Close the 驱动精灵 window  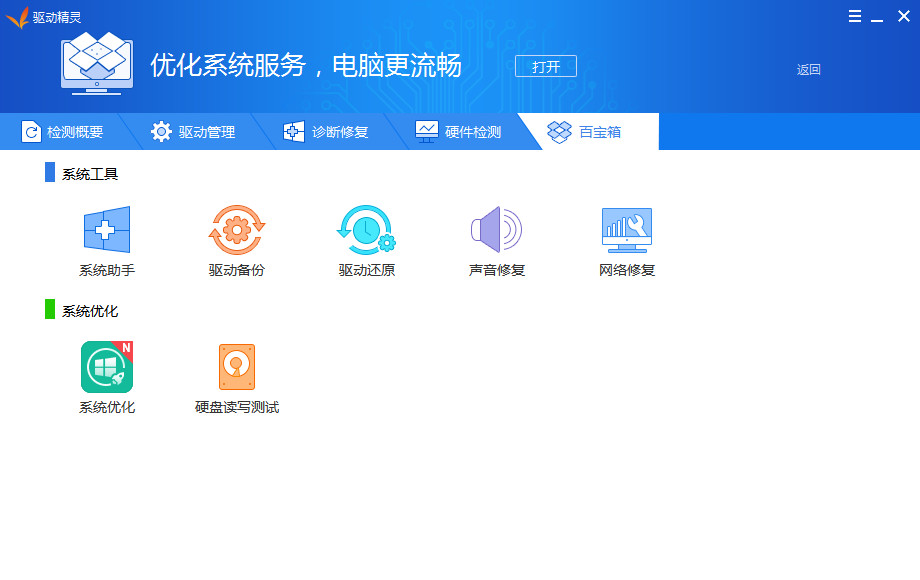point(904,16)
